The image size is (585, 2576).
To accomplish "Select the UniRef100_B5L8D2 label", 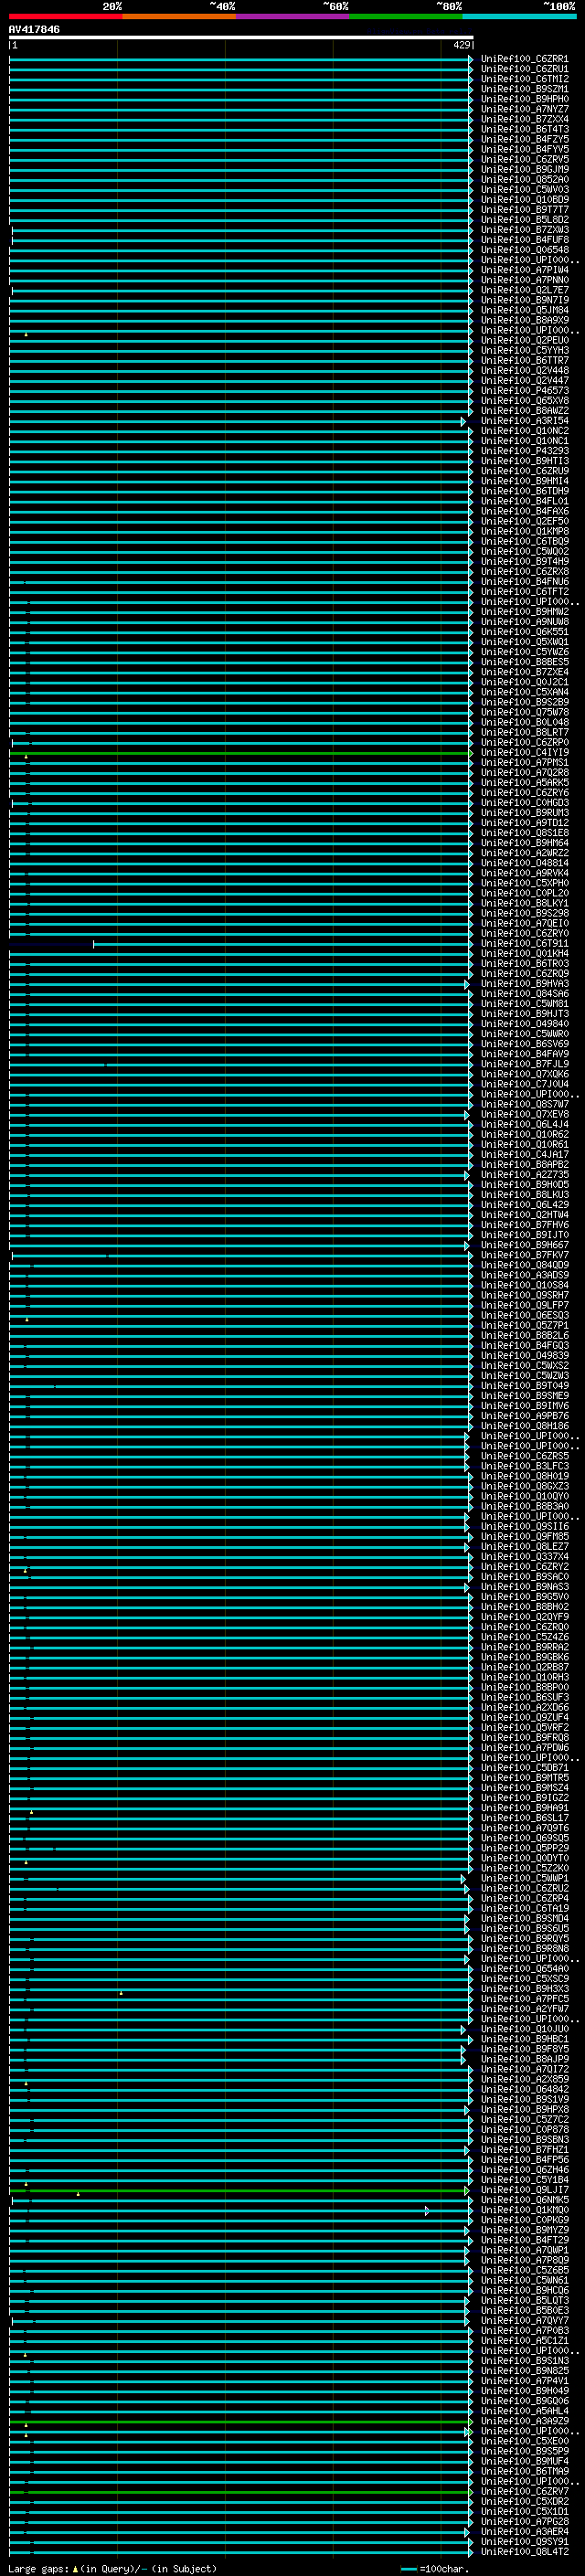I will (x=524, y=219).
